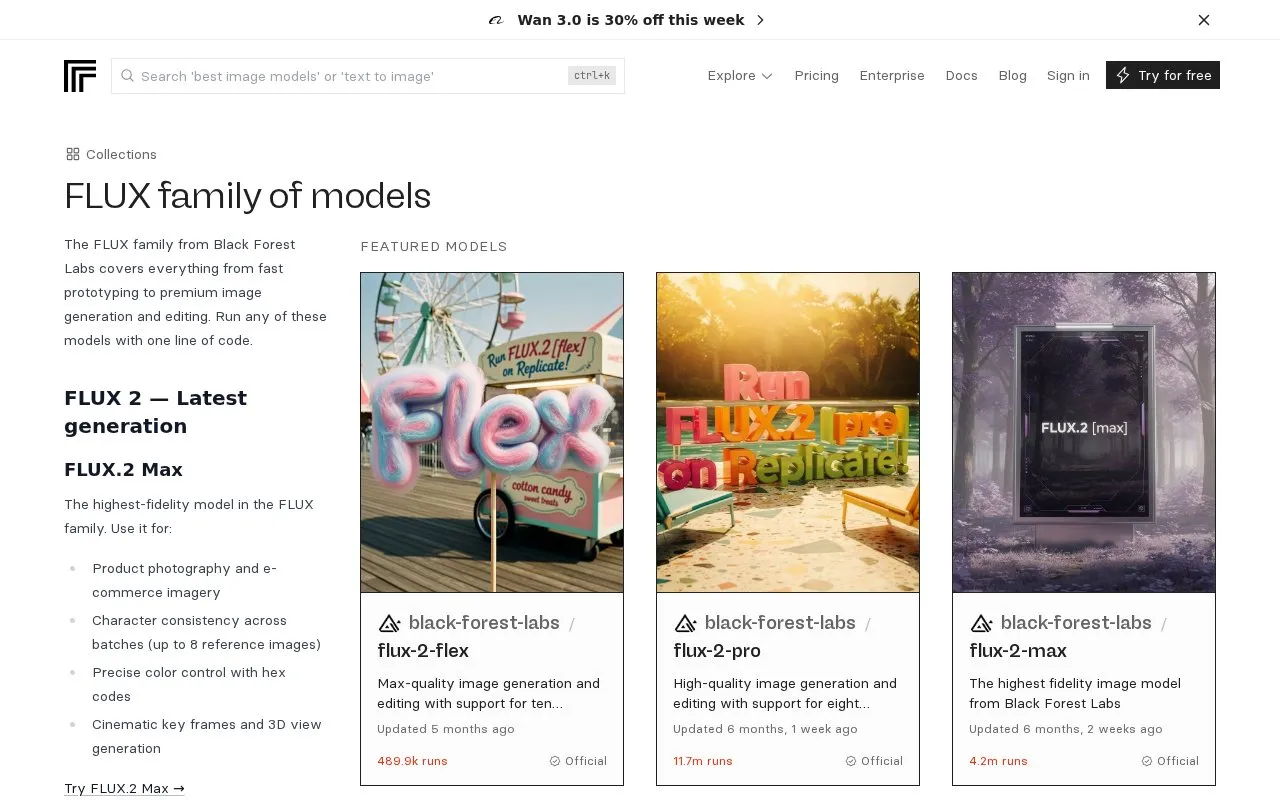Open the Blog link
1280x800 pixels.
point(1012,75)
